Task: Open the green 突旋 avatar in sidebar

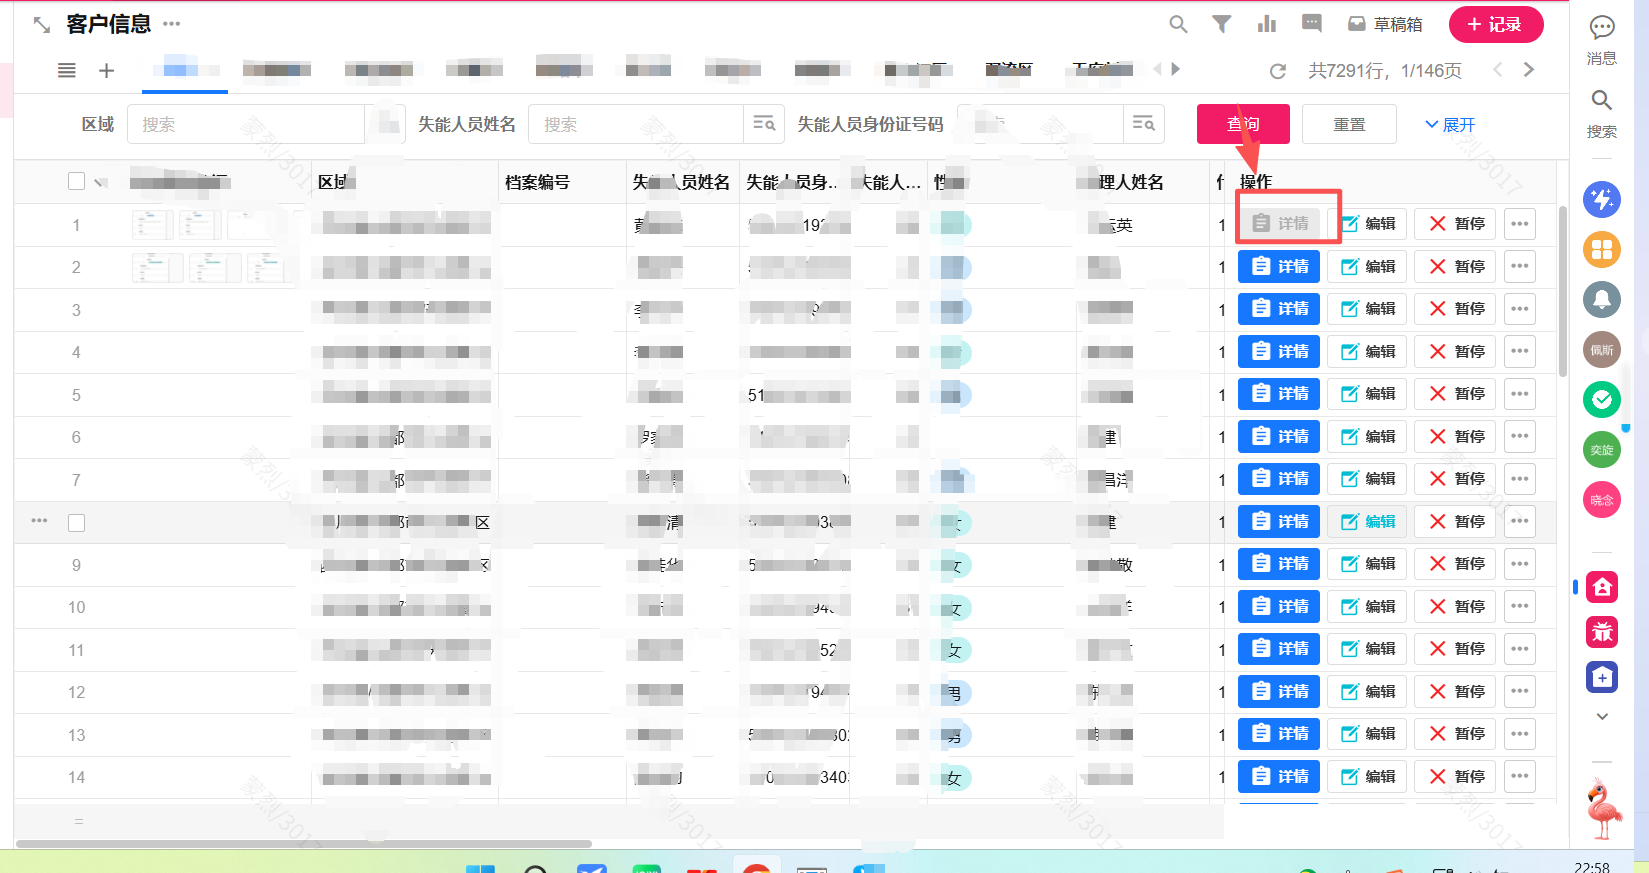Action: pyautogui.click(x=1602, y=450)
